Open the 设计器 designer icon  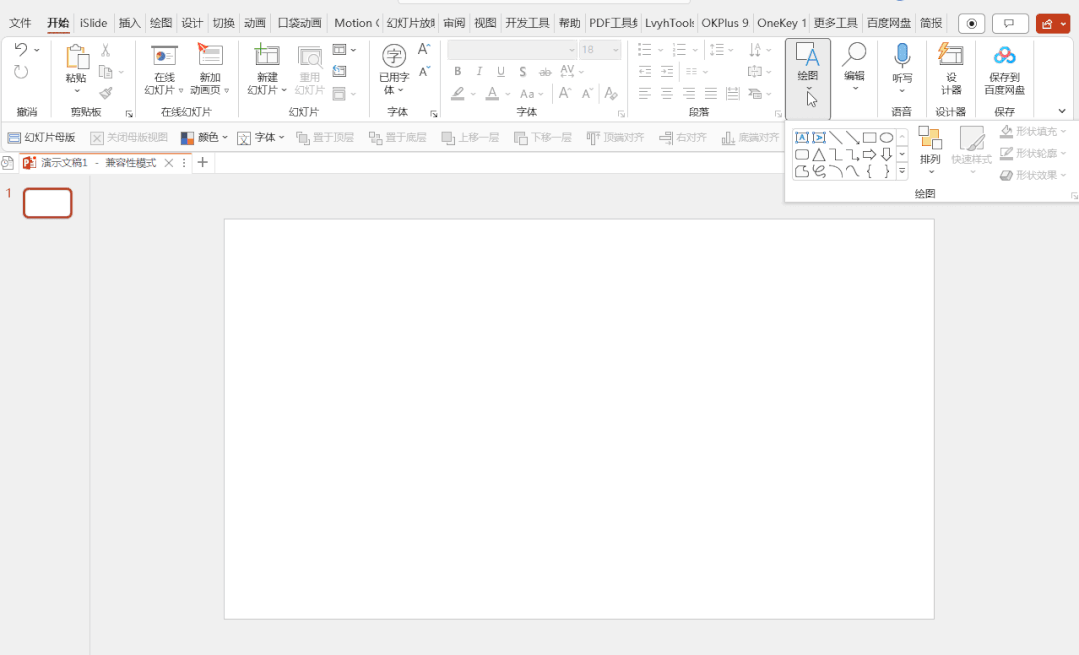pos(951,56)
